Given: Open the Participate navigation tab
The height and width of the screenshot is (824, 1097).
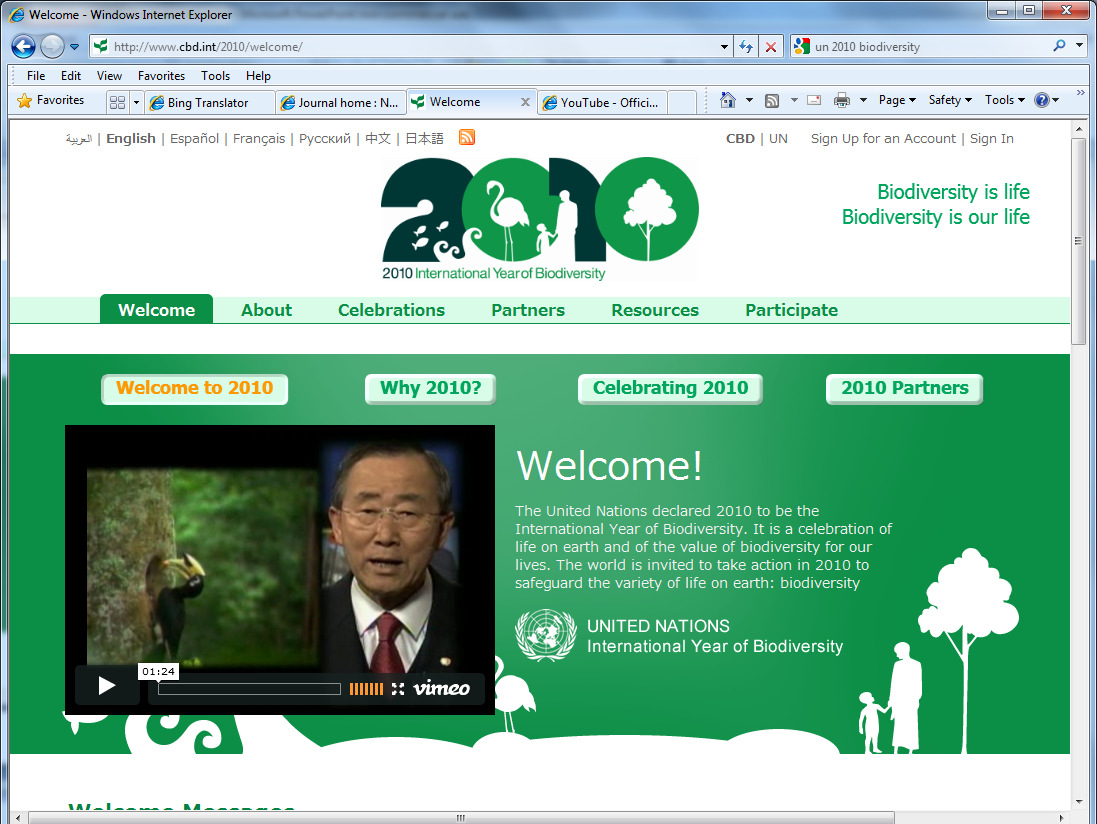Looking at the screenshot, I should point(791,310).
